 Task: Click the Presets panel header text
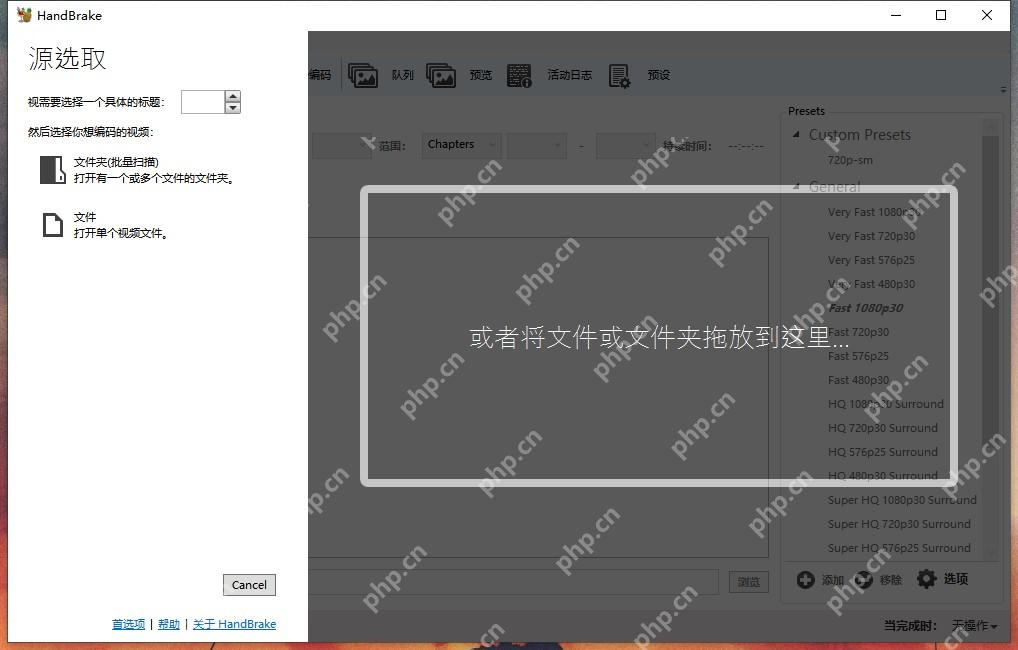tap(806, 111)
